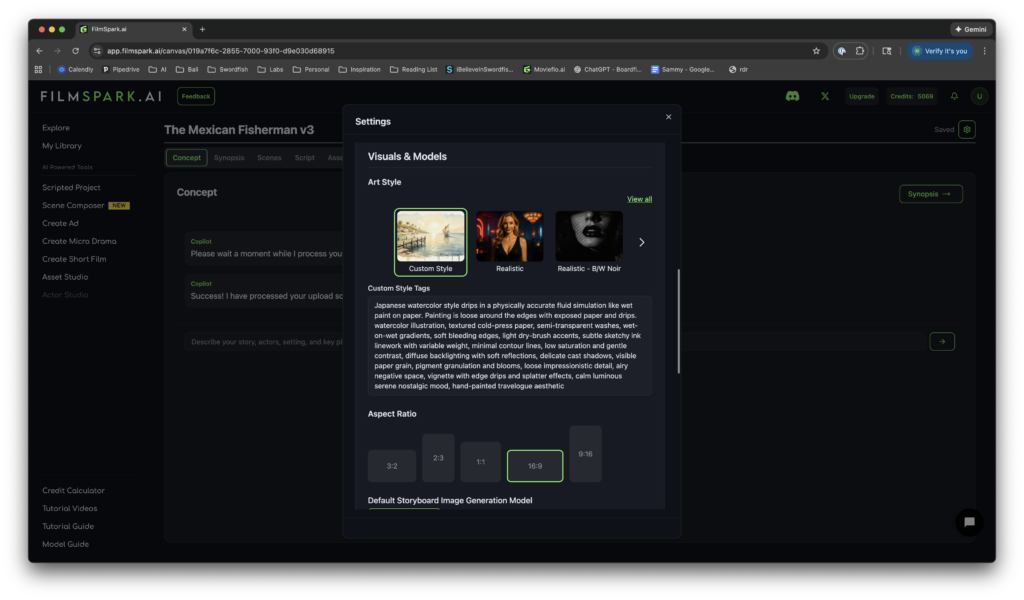Click the U user avatar icon

pos(979,95)
